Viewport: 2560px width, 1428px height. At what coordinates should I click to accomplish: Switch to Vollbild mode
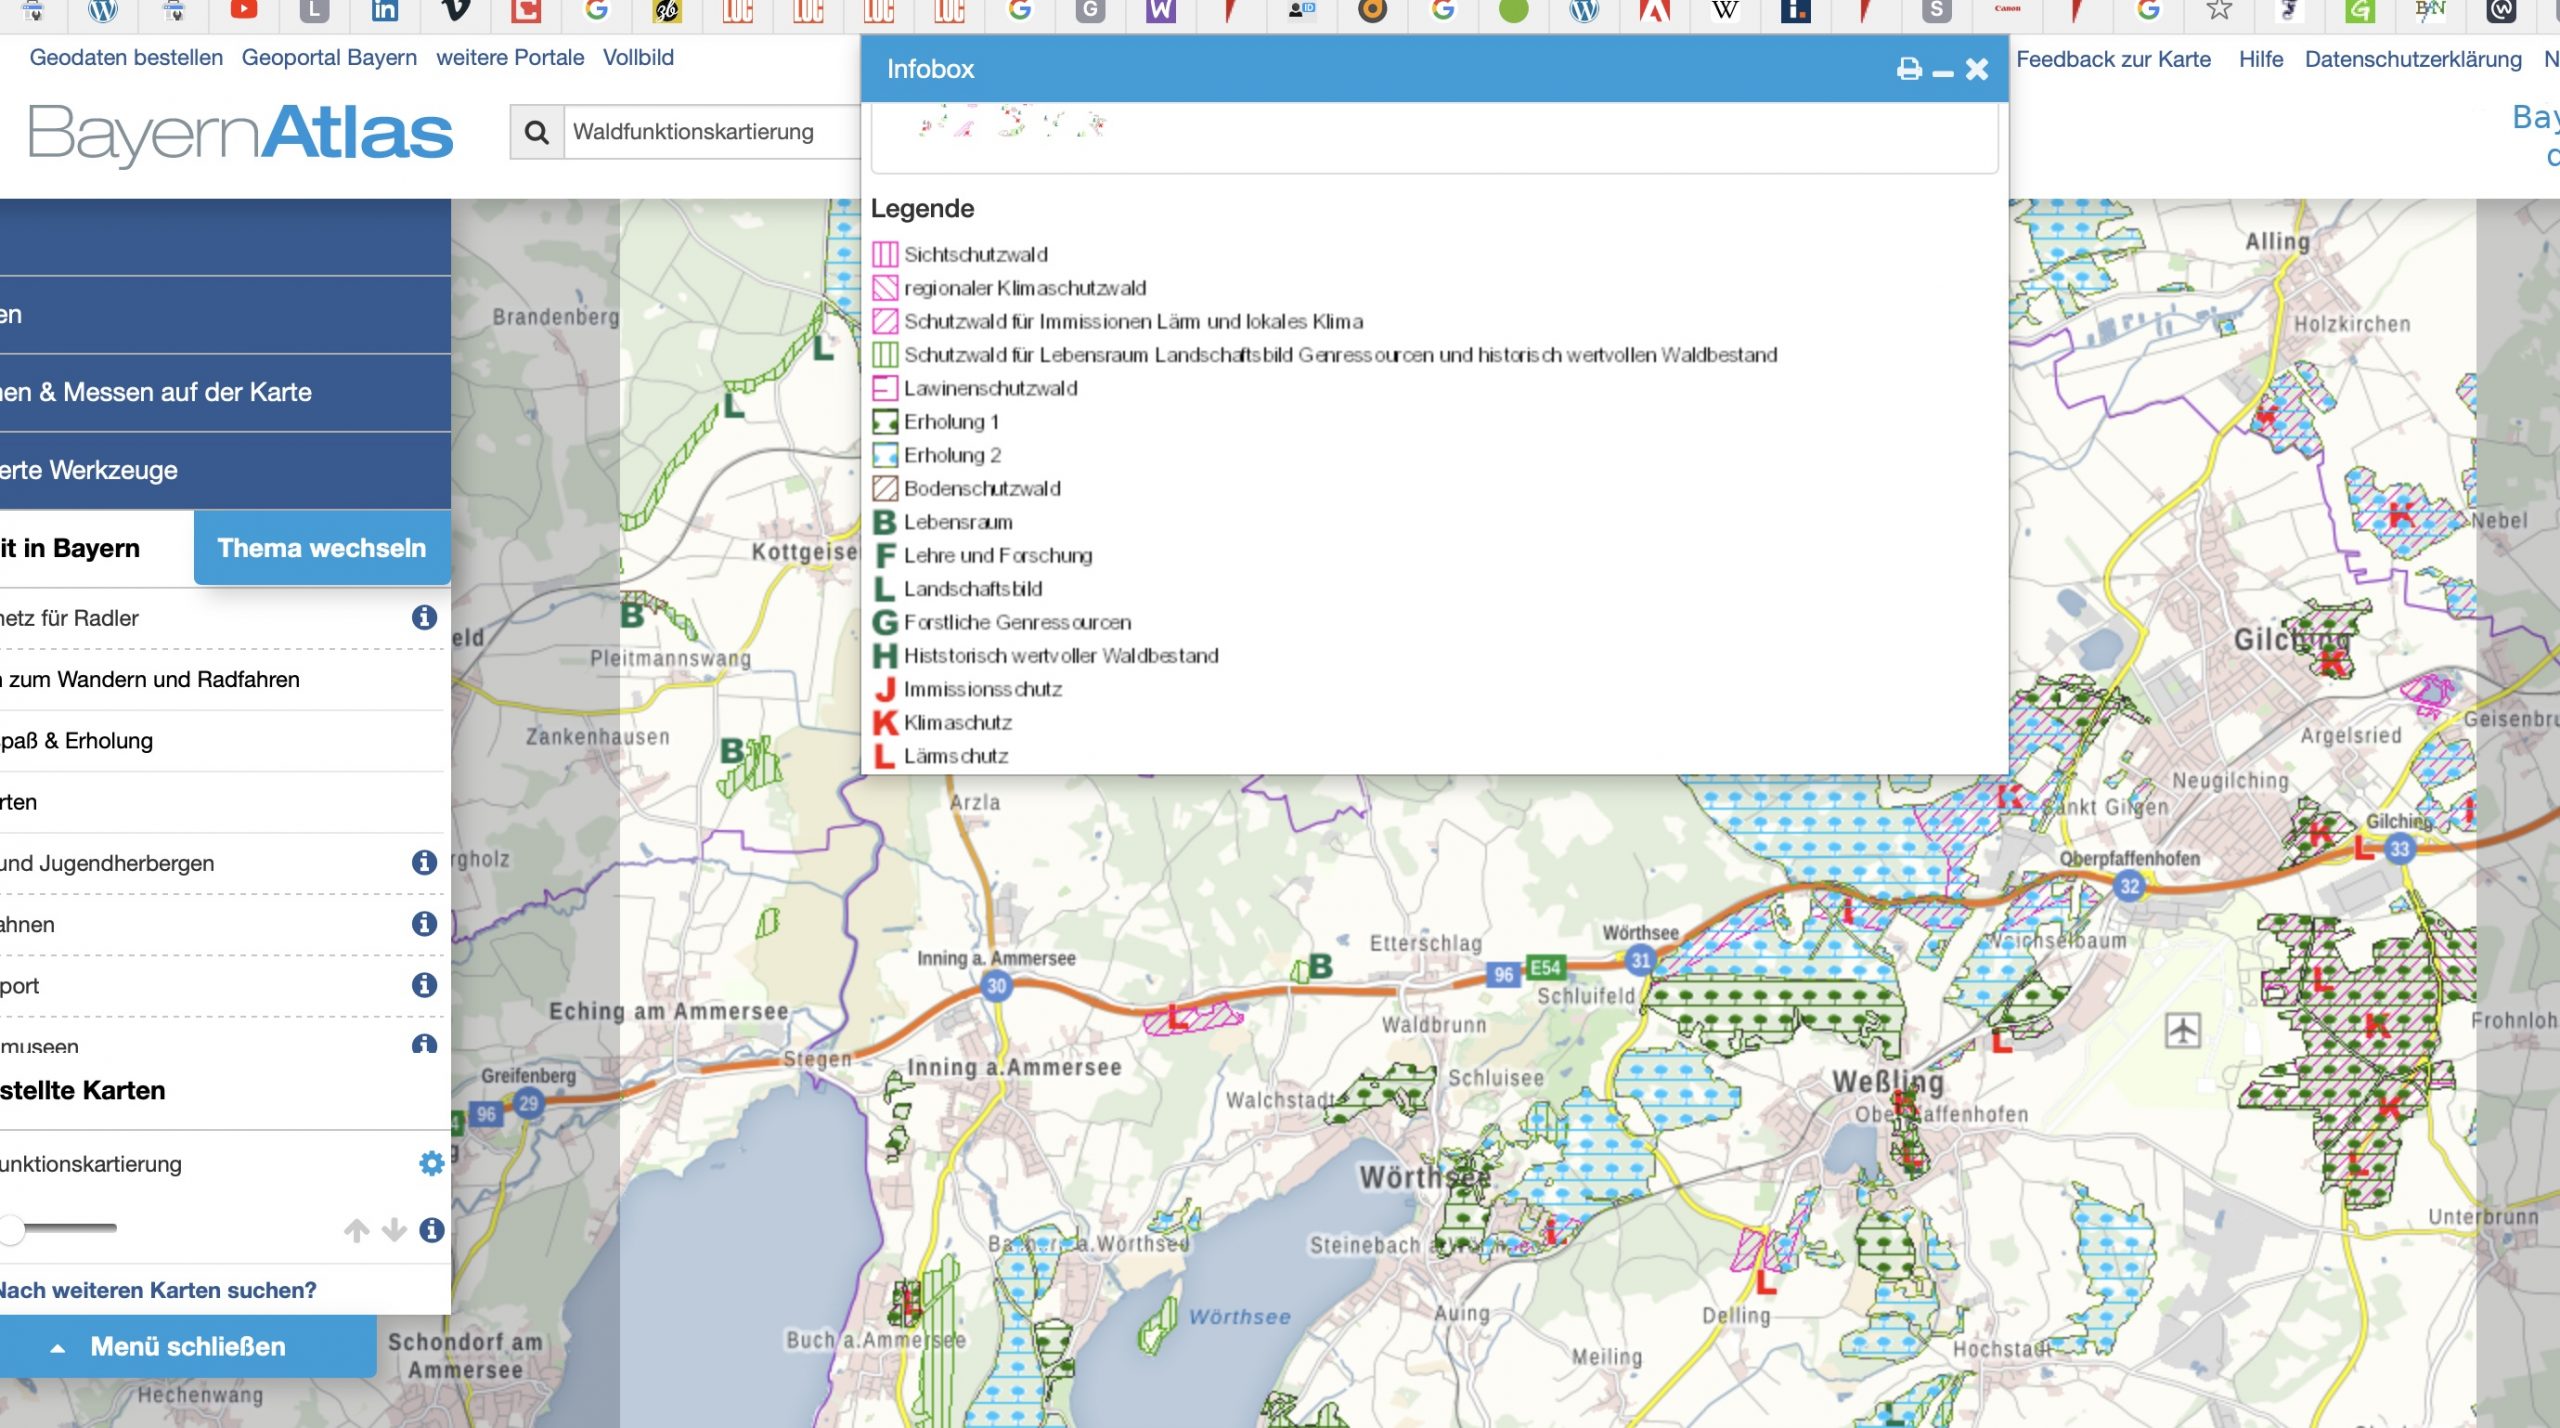pos(638,58)
